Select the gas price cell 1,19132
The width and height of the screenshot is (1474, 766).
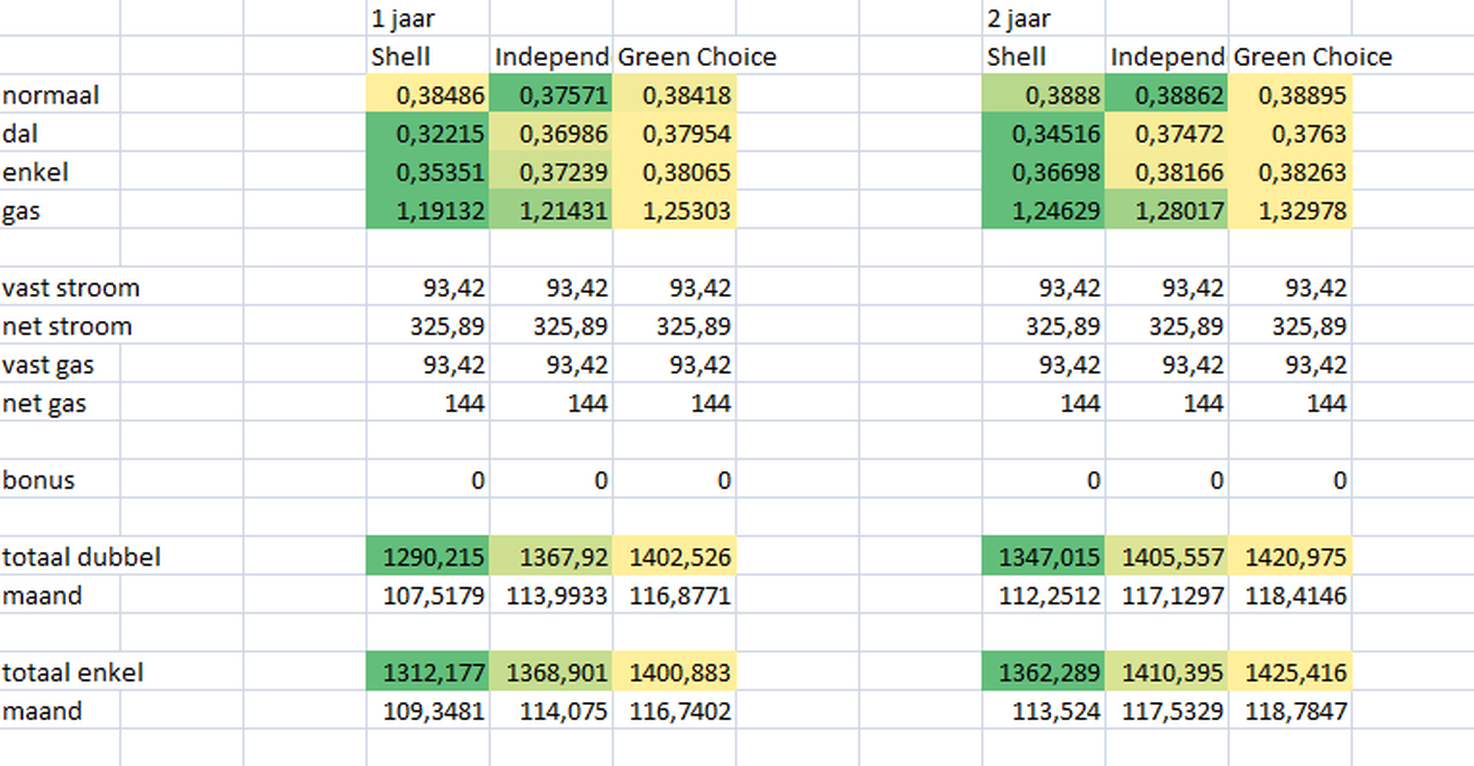[428, 210]
